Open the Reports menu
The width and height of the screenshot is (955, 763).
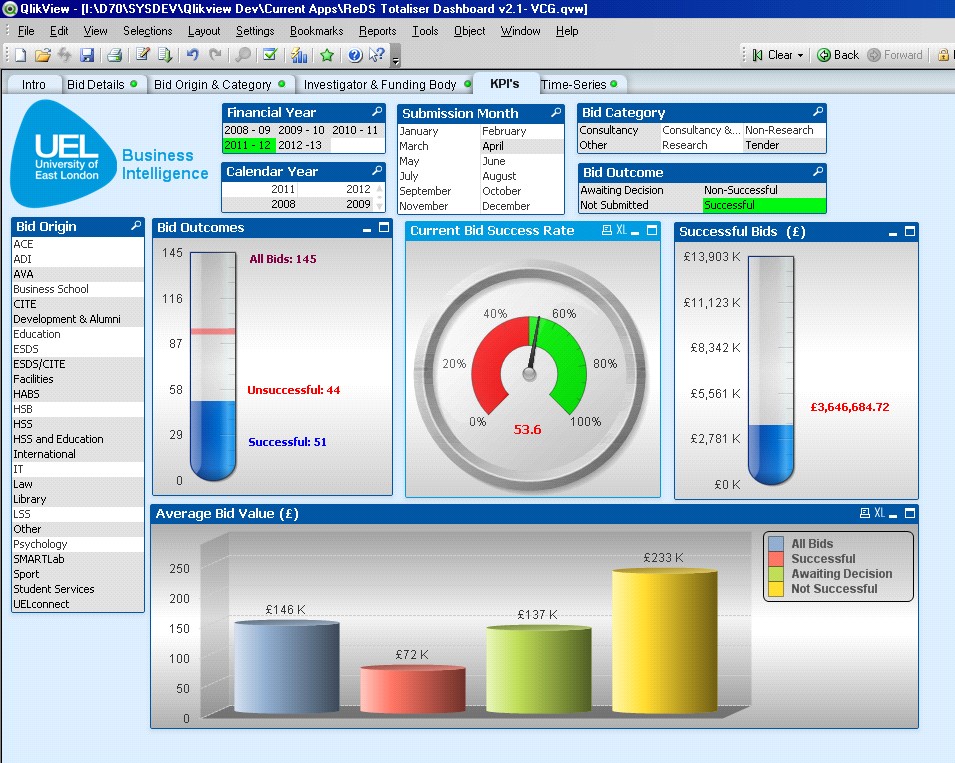click(377, 31)
